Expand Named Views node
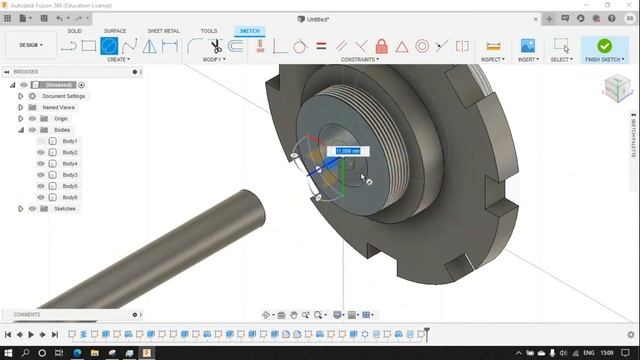This screenshot has width=640, height=360. click(x=20, y=107)
